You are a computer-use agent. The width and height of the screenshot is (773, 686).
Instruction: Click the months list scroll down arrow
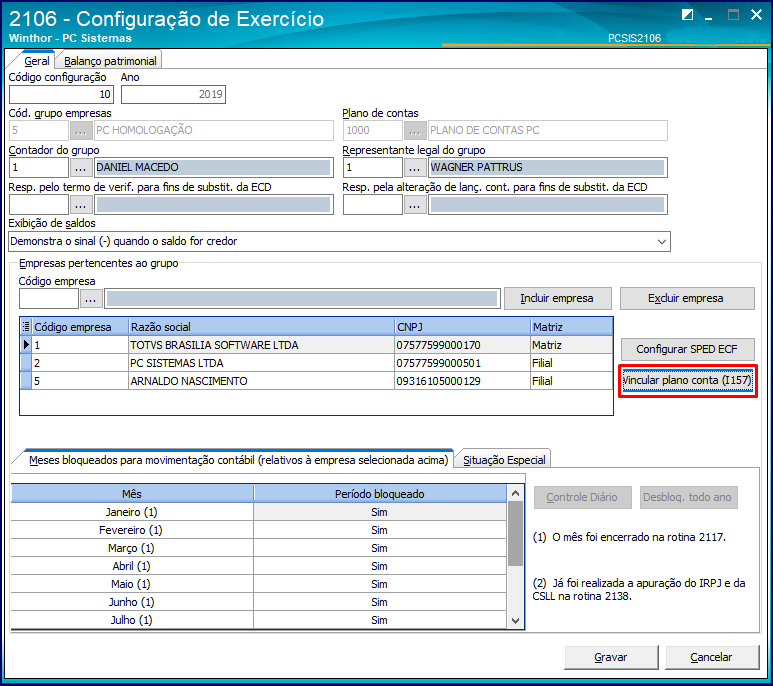pyautogui.click(x=515, y=621)
